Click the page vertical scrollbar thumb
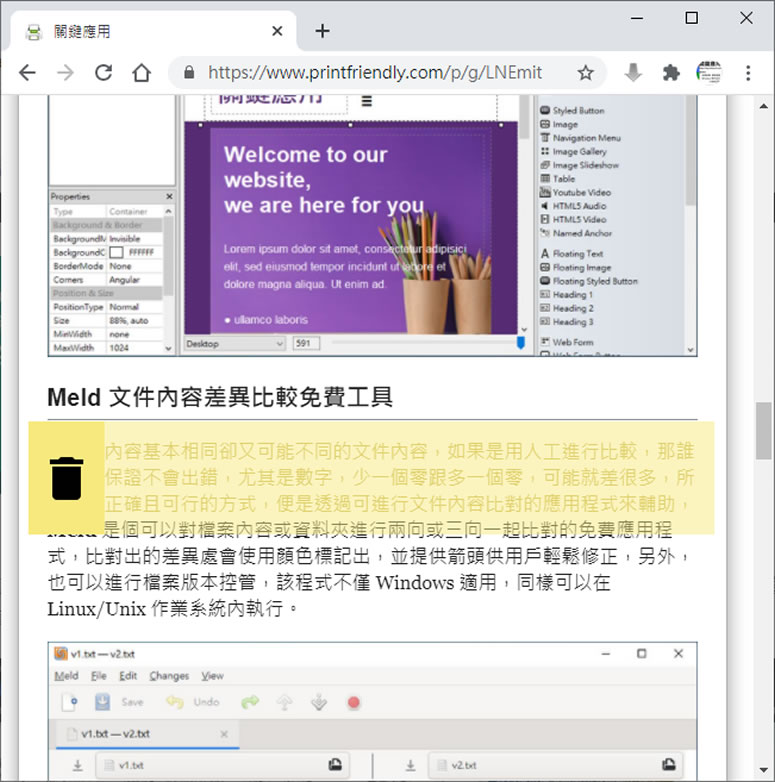This screenshot has height=782, width=775. pos(763,430)
